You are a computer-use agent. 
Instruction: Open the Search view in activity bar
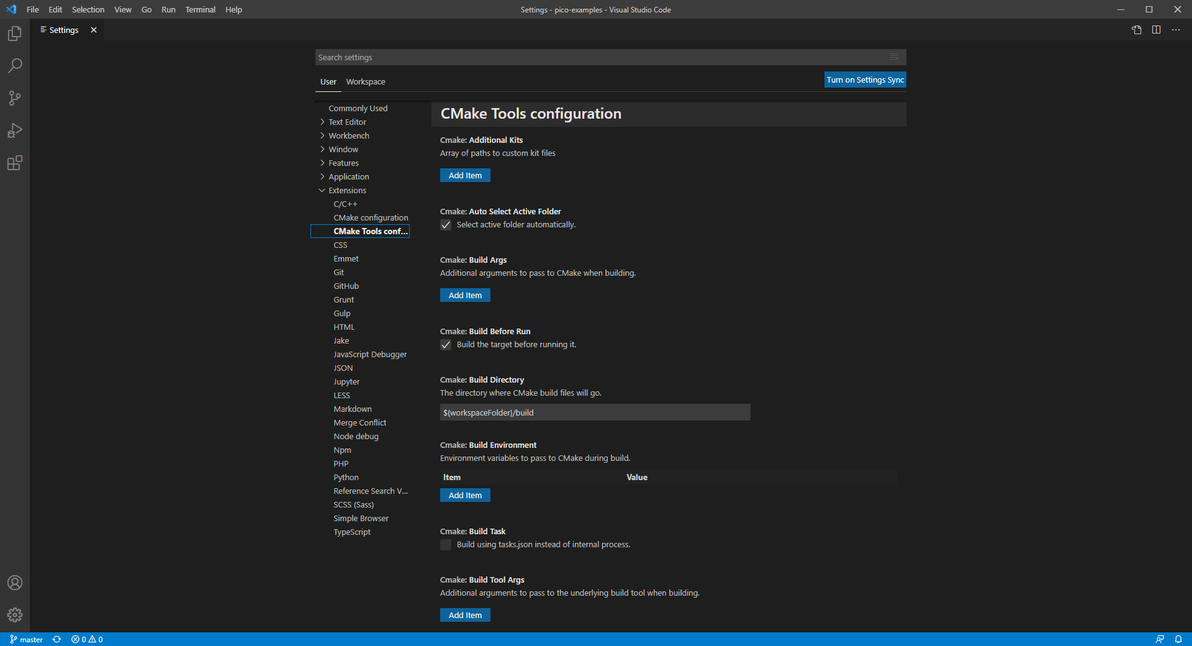coord(14,66)
